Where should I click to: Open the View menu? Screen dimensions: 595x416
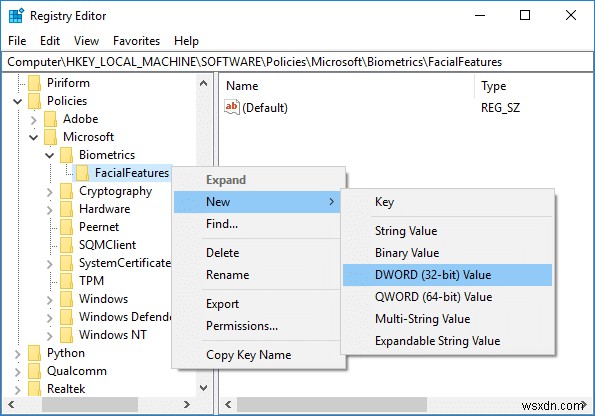click(x=87, y=41)
